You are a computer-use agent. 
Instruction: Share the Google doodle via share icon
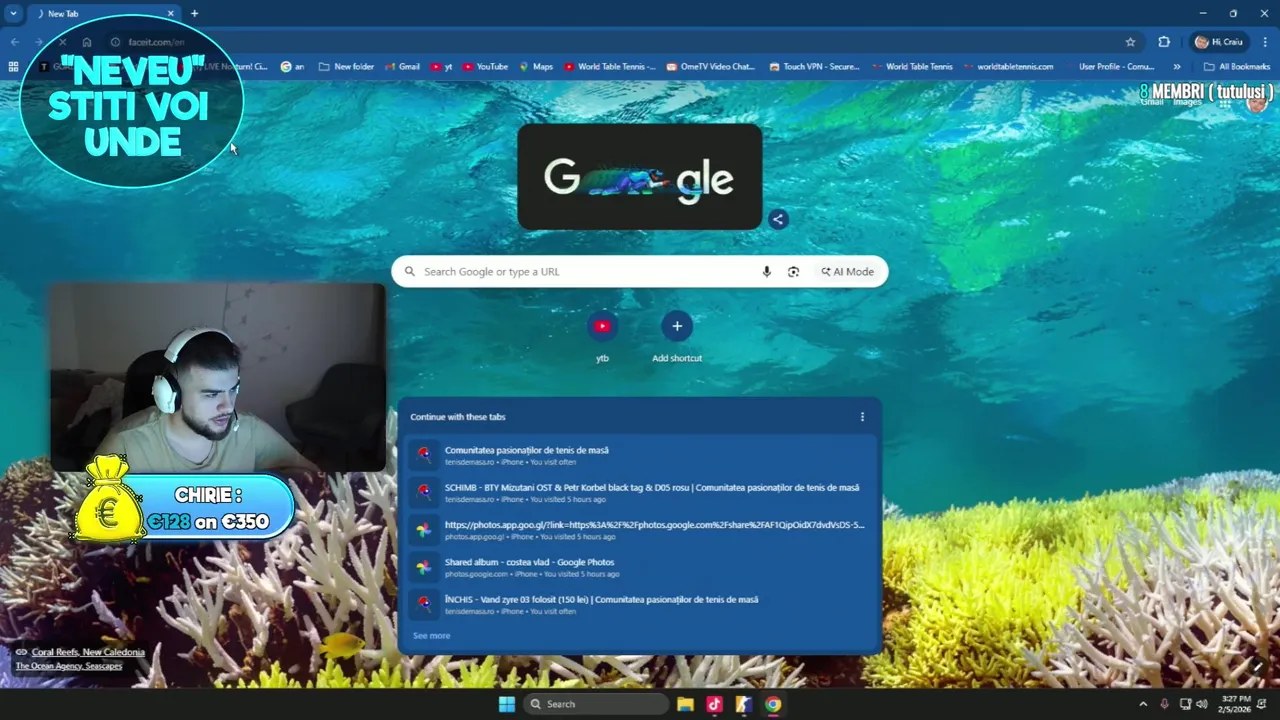pos(778,219)
